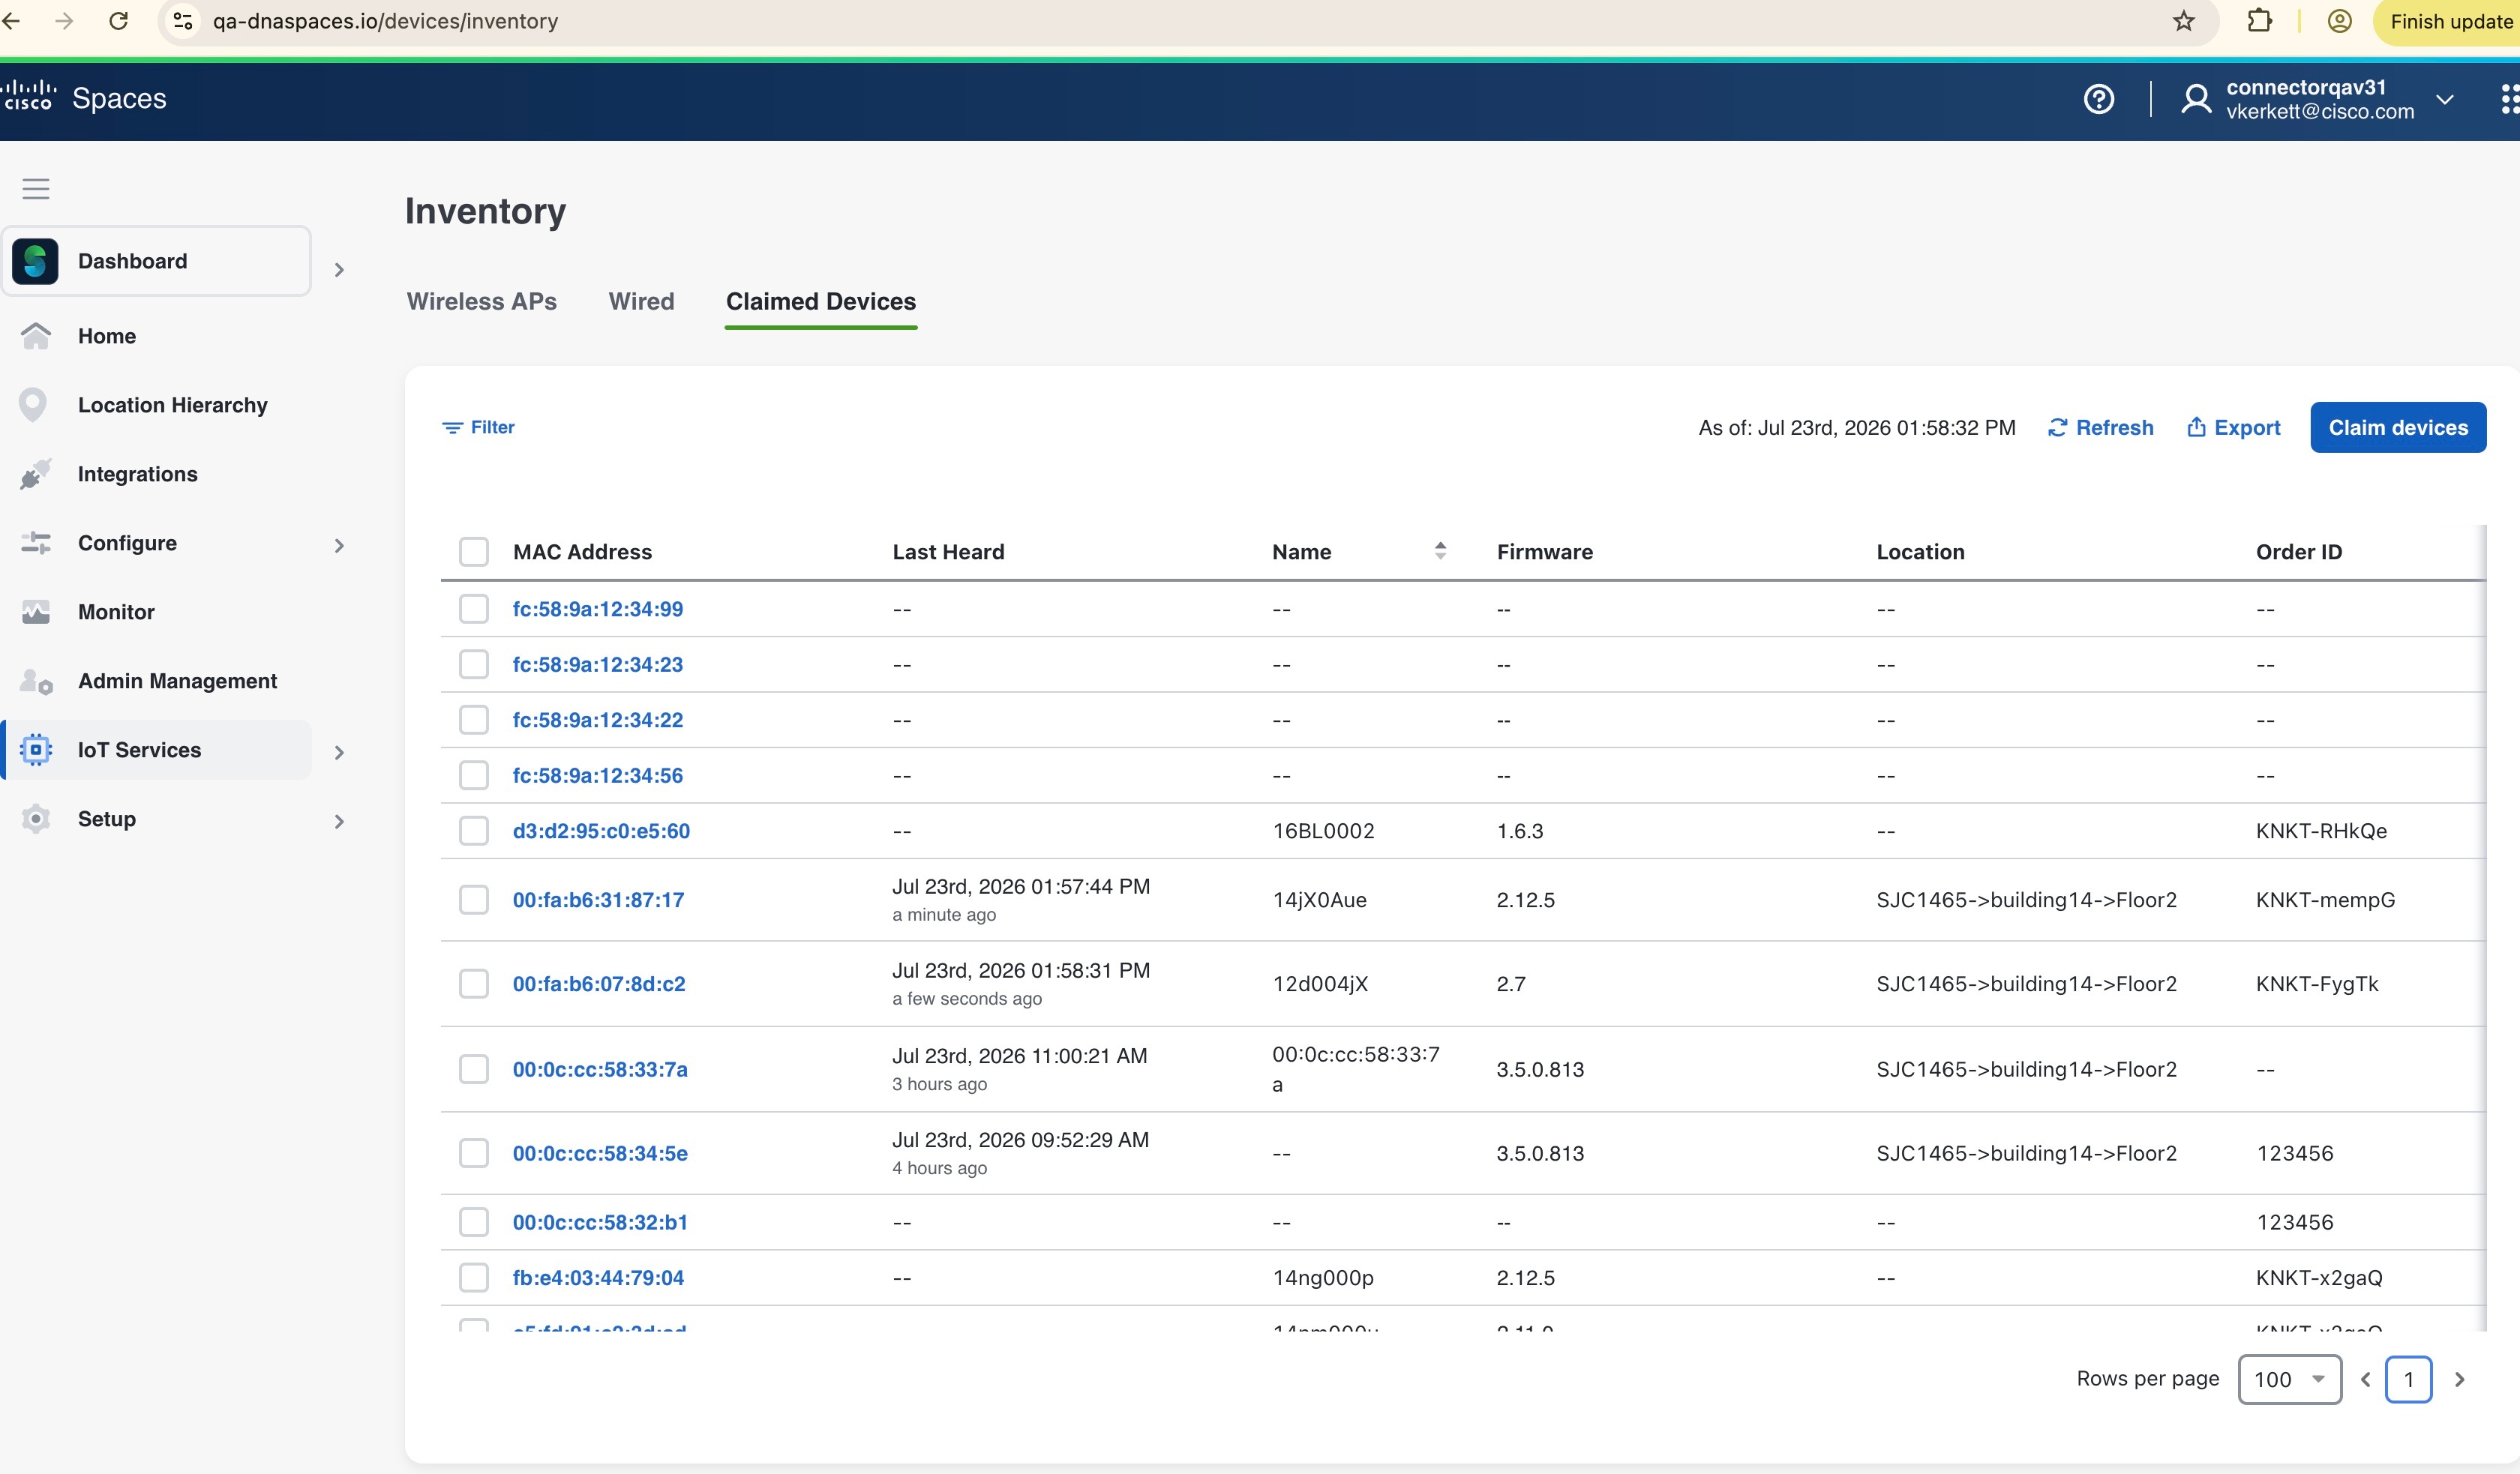Switch to the Wireless APs tab
The height and width of the screenshot is (1474, 2520).
pyautogui.click(x=482, y=301)
